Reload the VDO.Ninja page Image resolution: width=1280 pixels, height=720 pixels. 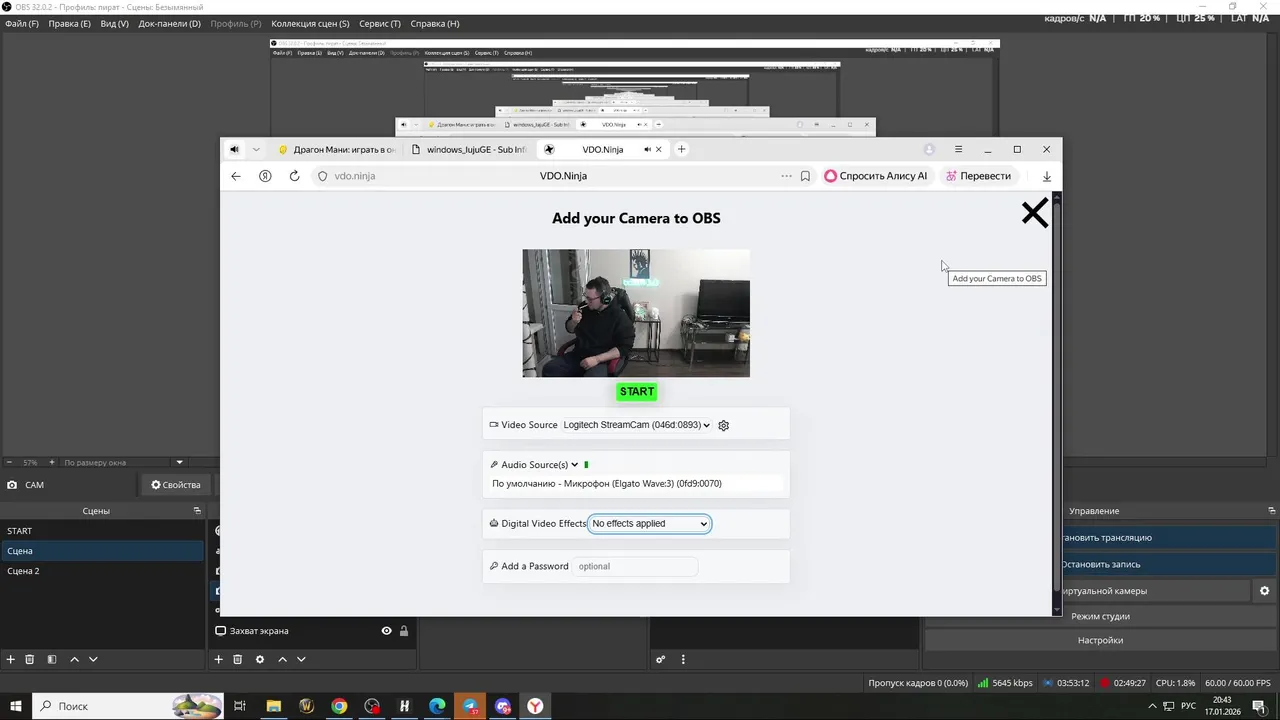pos(294,176)
